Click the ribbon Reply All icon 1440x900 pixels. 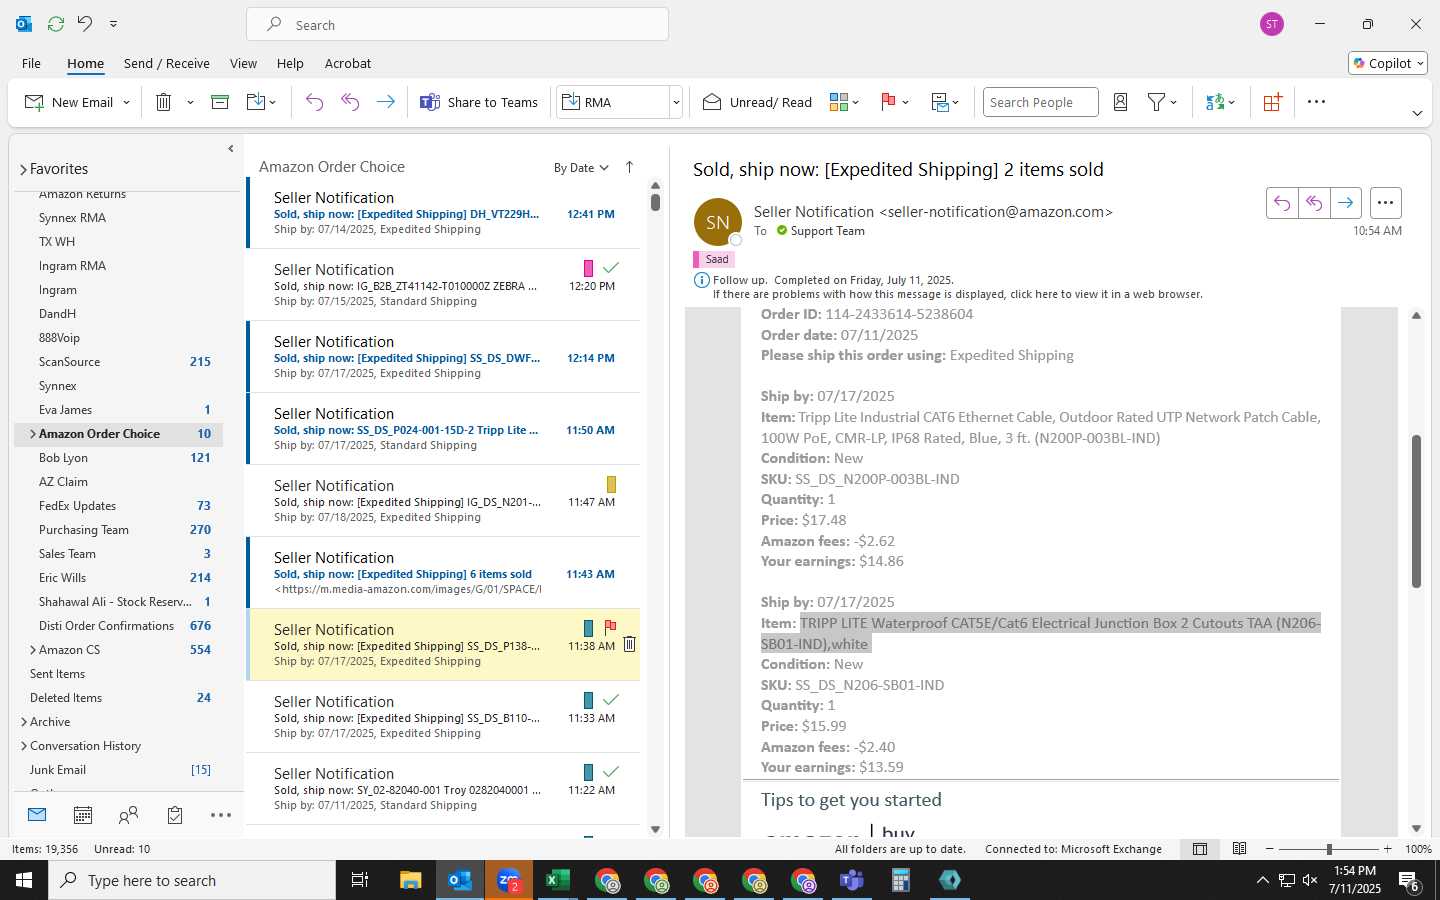click(x=350, y=102)
